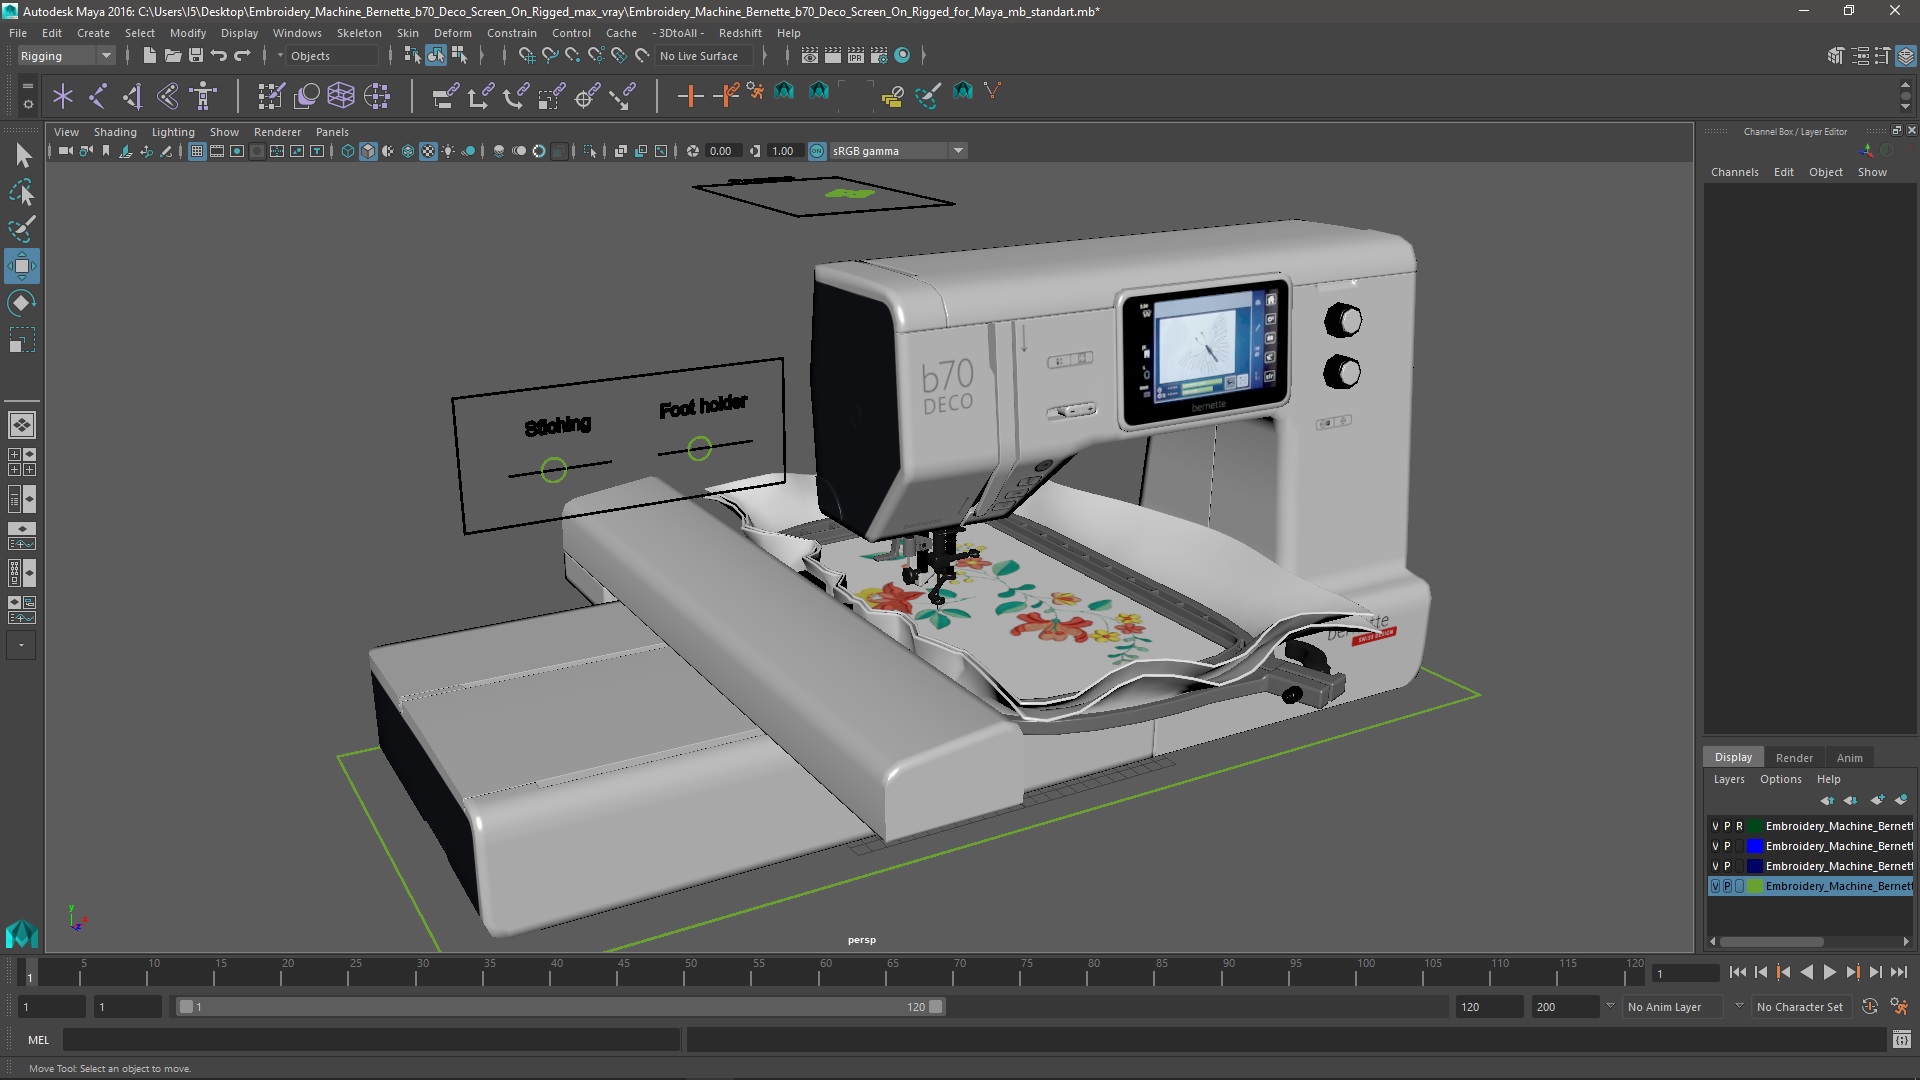Click the Set Key plus shelf icon
This screenshot has width=1920, height=1080.
tap(690, 96)
